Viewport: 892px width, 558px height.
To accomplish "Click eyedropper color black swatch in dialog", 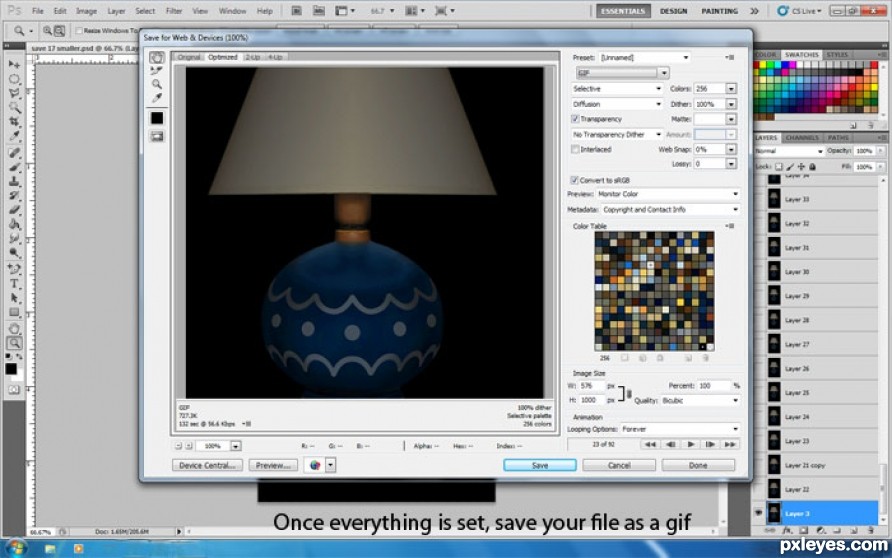I will click(157, 118).
